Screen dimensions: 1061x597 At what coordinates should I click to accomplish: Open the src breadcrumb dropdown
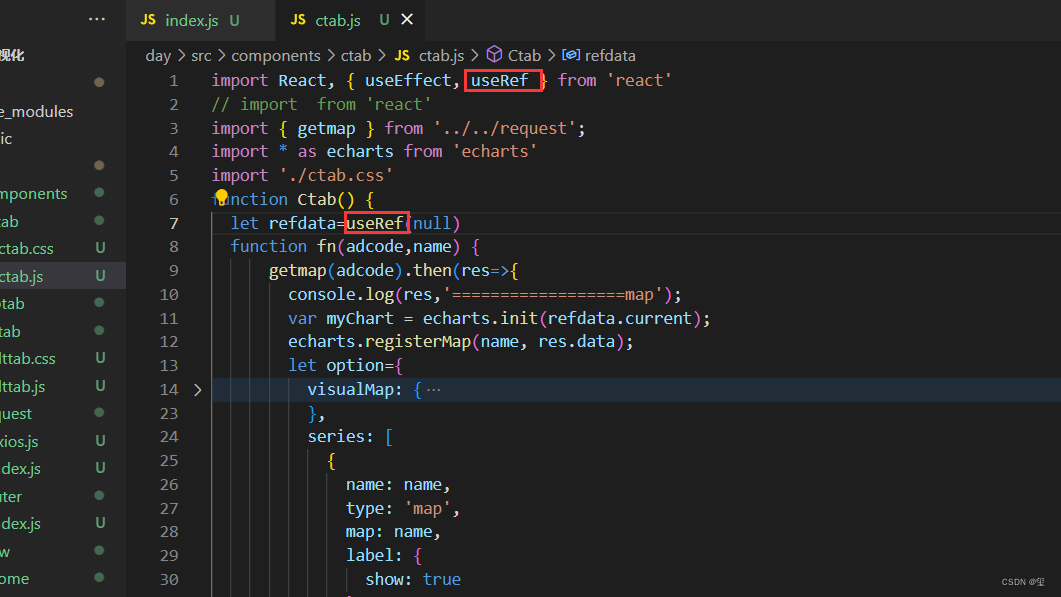201,55
